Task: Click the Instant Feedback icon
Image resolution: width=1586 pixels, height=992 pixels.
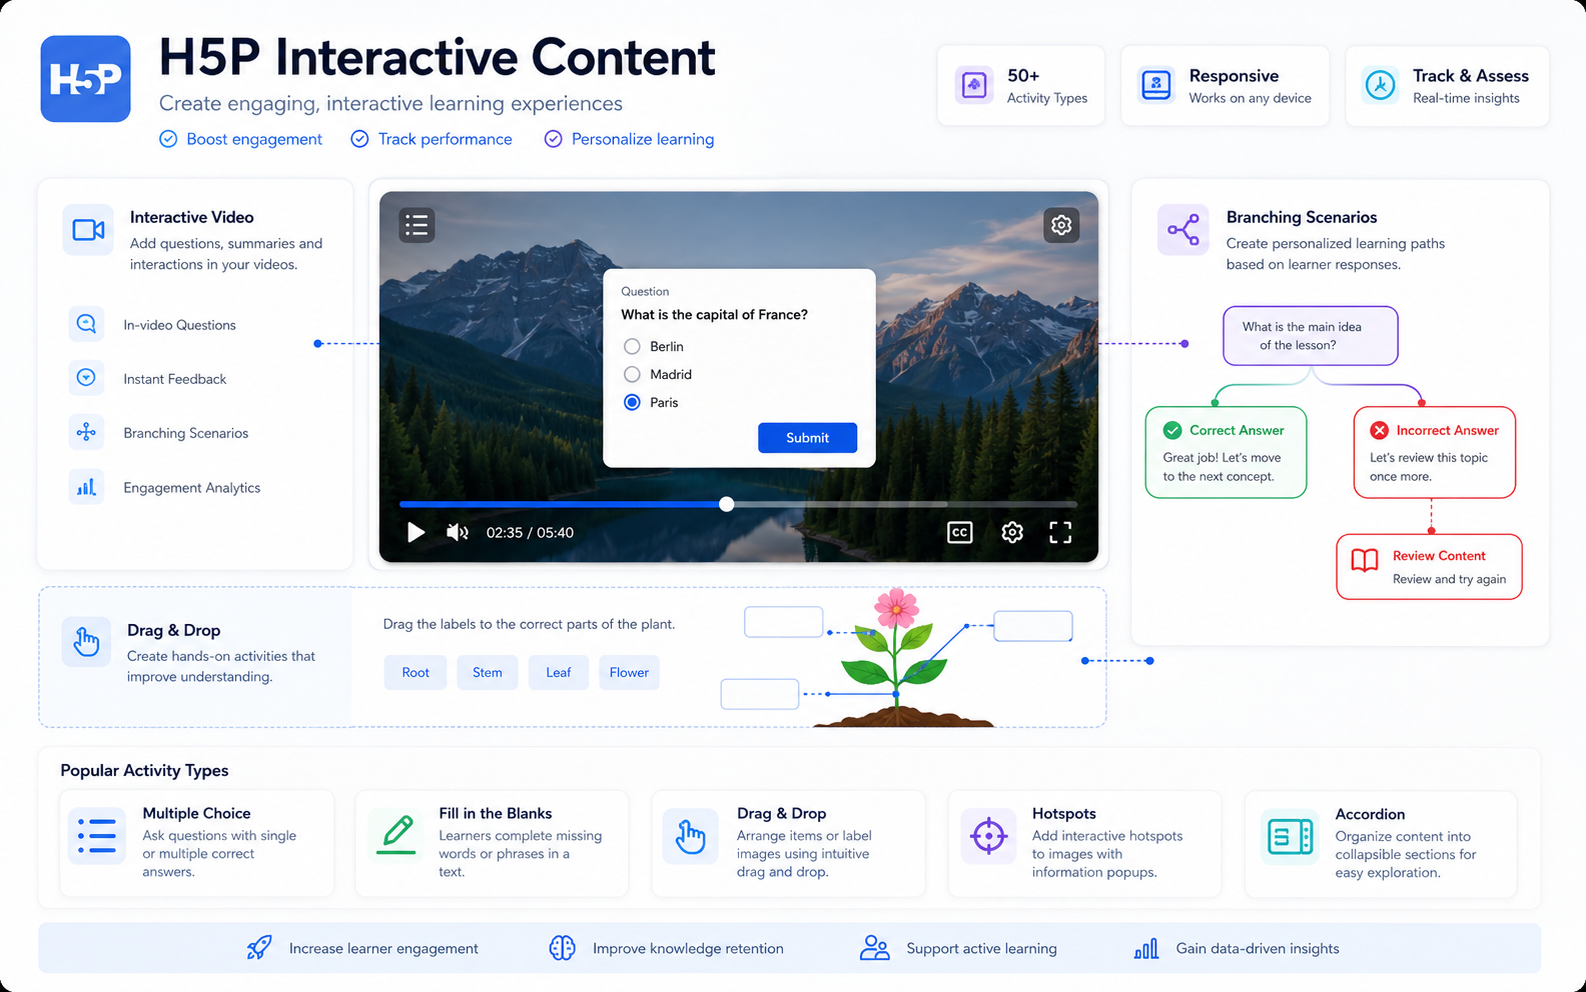Action: point(86,378)
